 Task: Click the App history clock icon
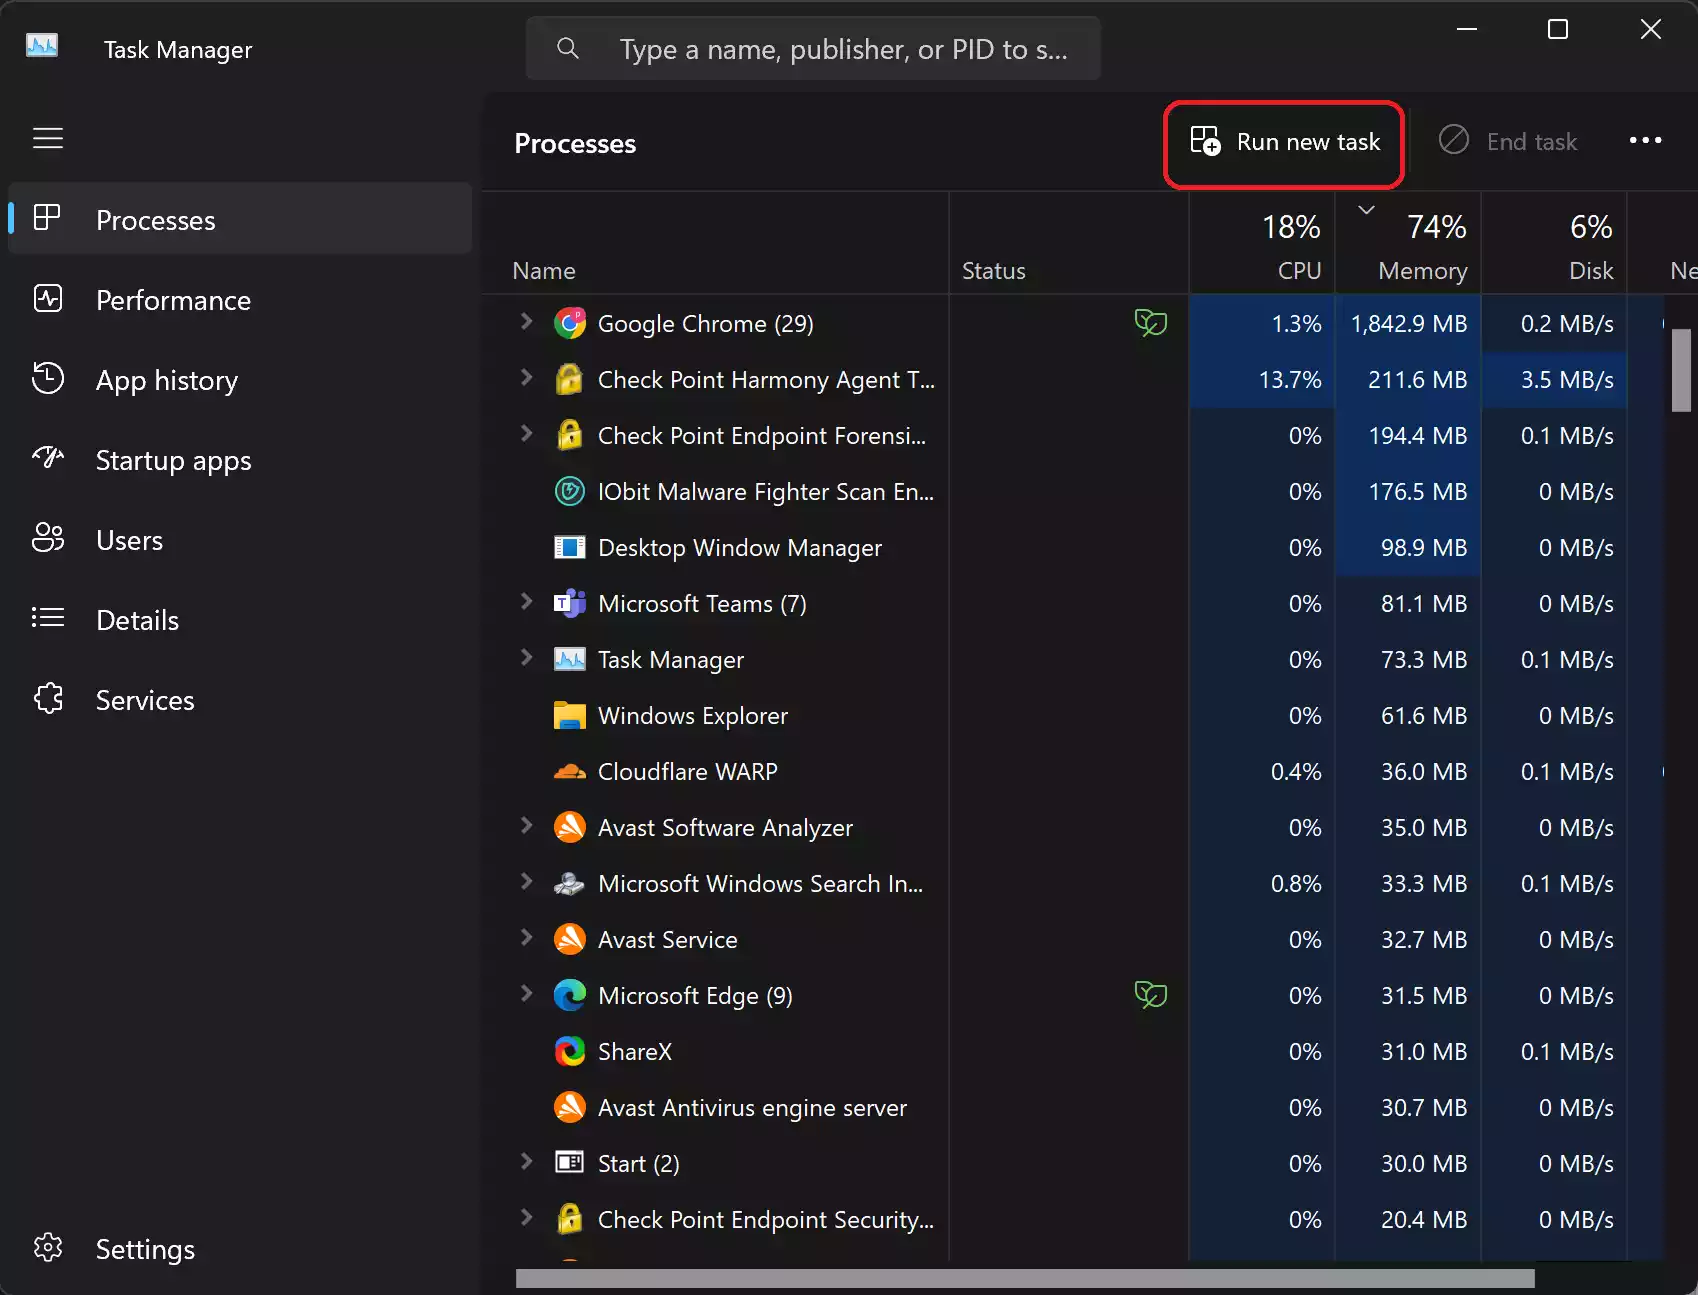pos(48,378)
